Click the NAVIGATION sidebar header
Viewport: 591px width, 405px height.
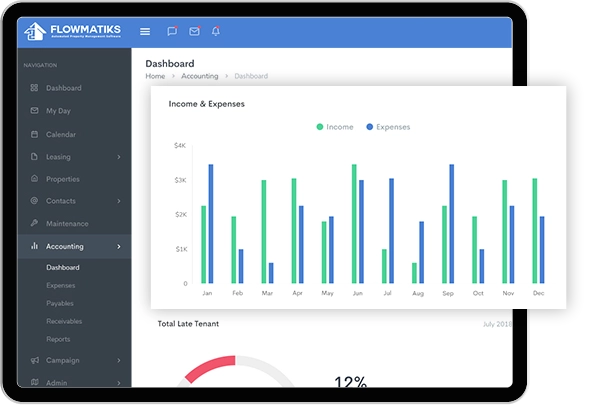pyautogui.click(x=40, y=65)
